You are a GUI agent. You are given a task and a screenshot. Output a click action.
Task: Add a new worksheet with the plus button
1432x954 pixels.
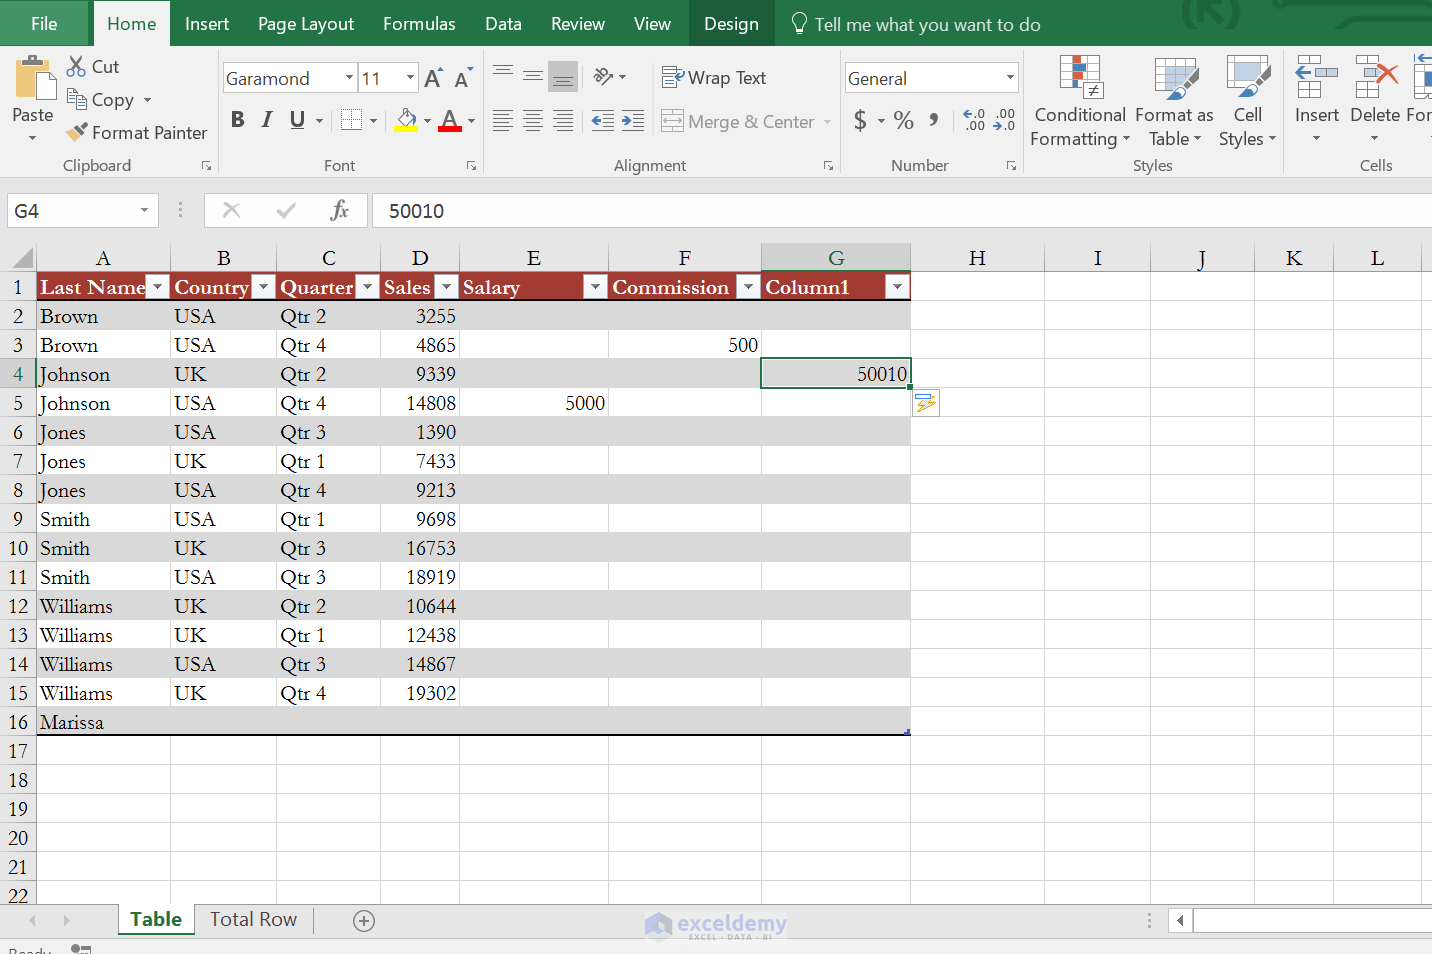pyautogui.click(x=364, y=920)
